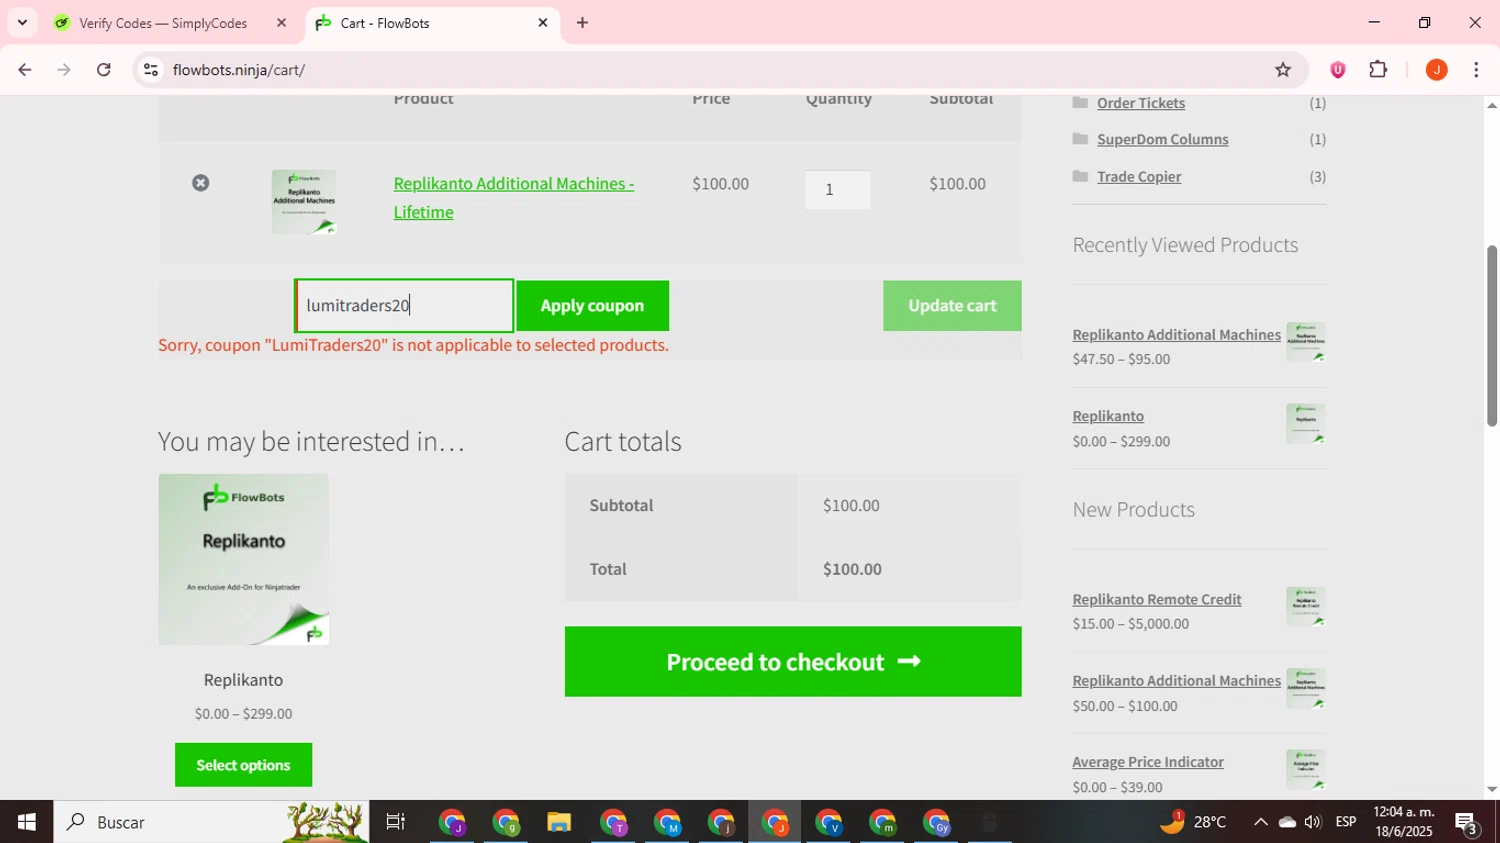Open the weather widget showing 28°C
The width and height of the screenshot is (1500, 843).
coord(1193,822)
